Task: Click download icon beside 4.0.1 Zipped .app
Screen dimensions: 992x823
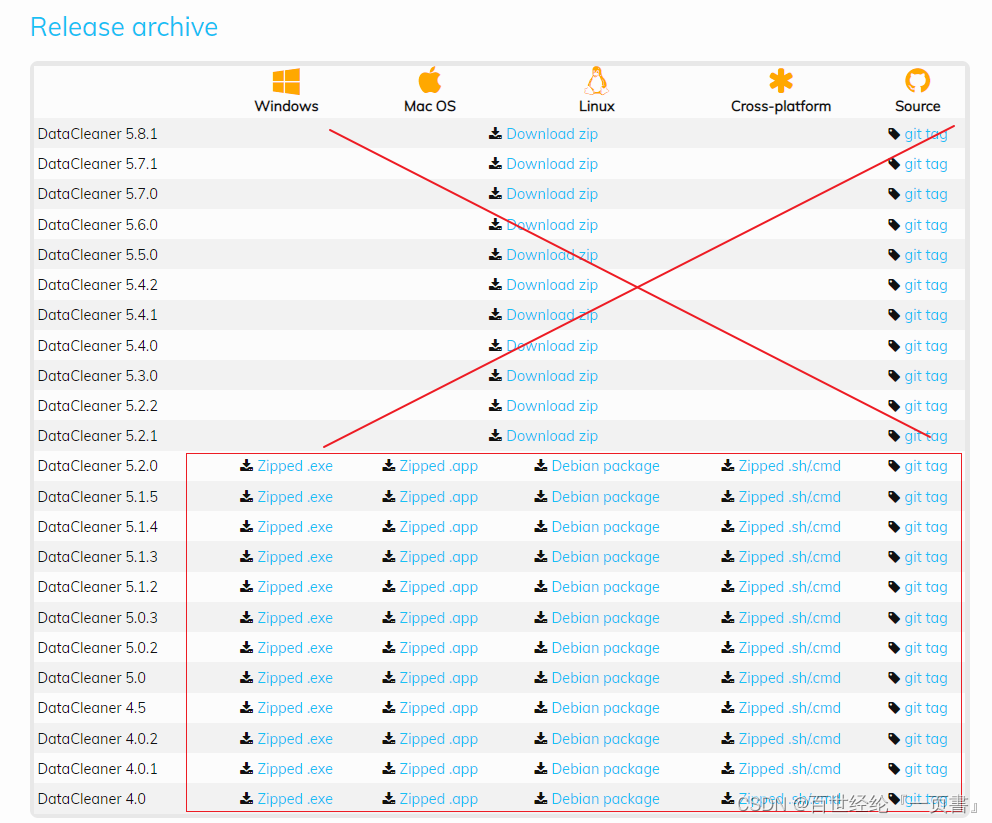Action: coord(389,769)
